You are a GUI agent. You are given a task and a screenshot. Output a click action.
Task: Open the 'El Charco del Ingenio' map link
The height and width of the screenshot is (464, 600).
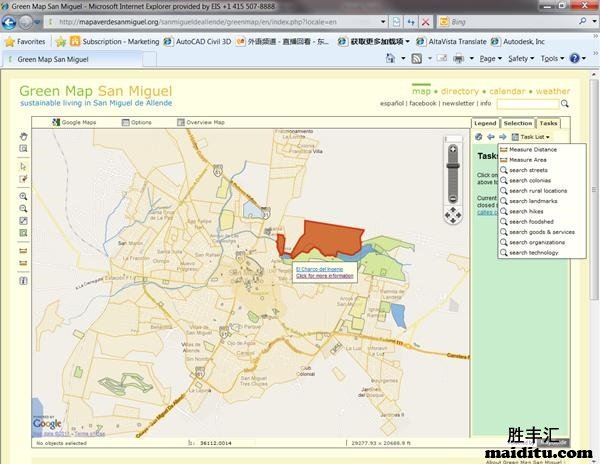(318, 269)
